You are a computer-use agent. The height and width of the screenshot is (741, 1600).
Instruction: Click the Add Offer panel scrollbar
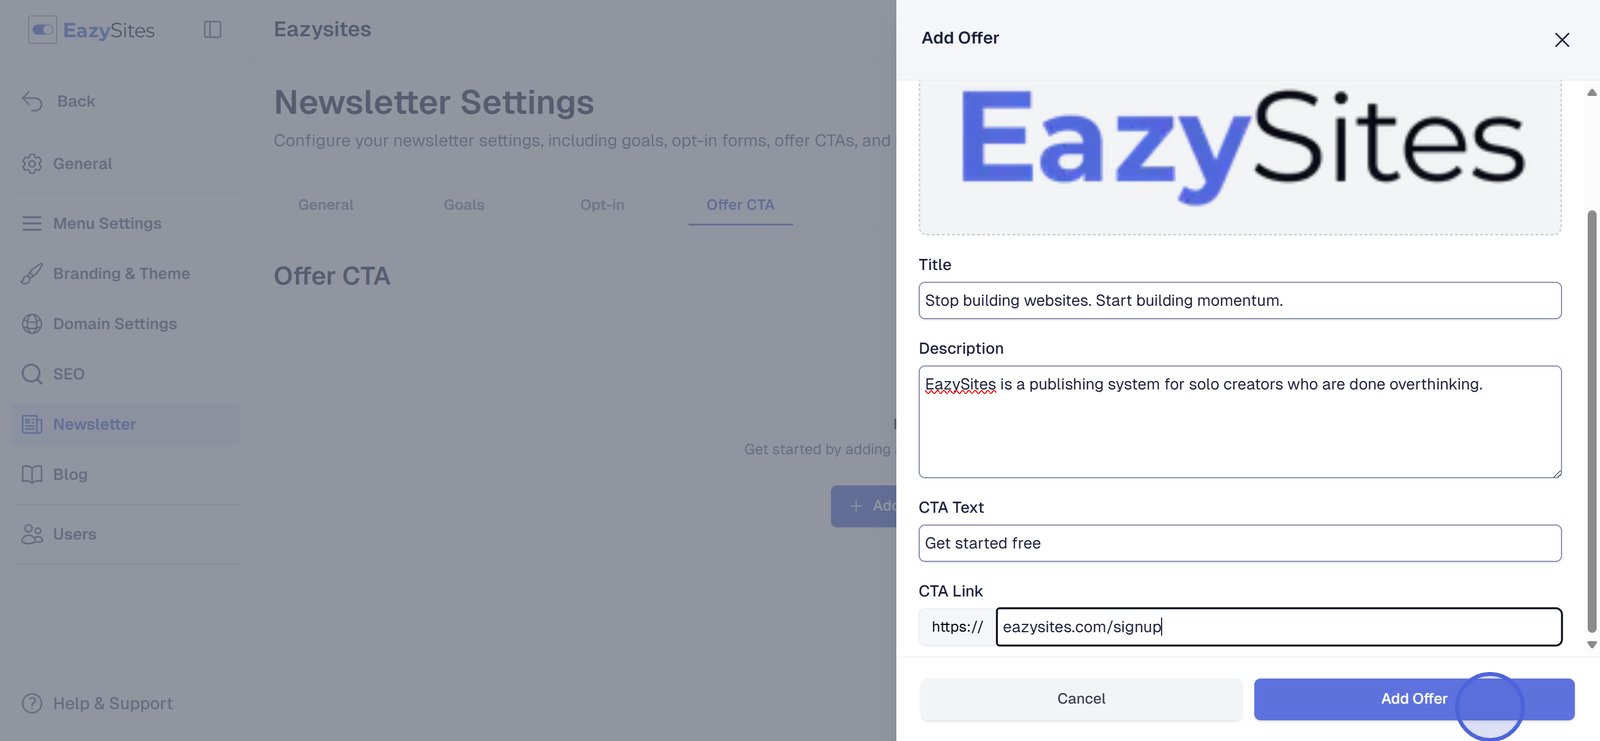pyautogui.click(x=1592, y=420)
